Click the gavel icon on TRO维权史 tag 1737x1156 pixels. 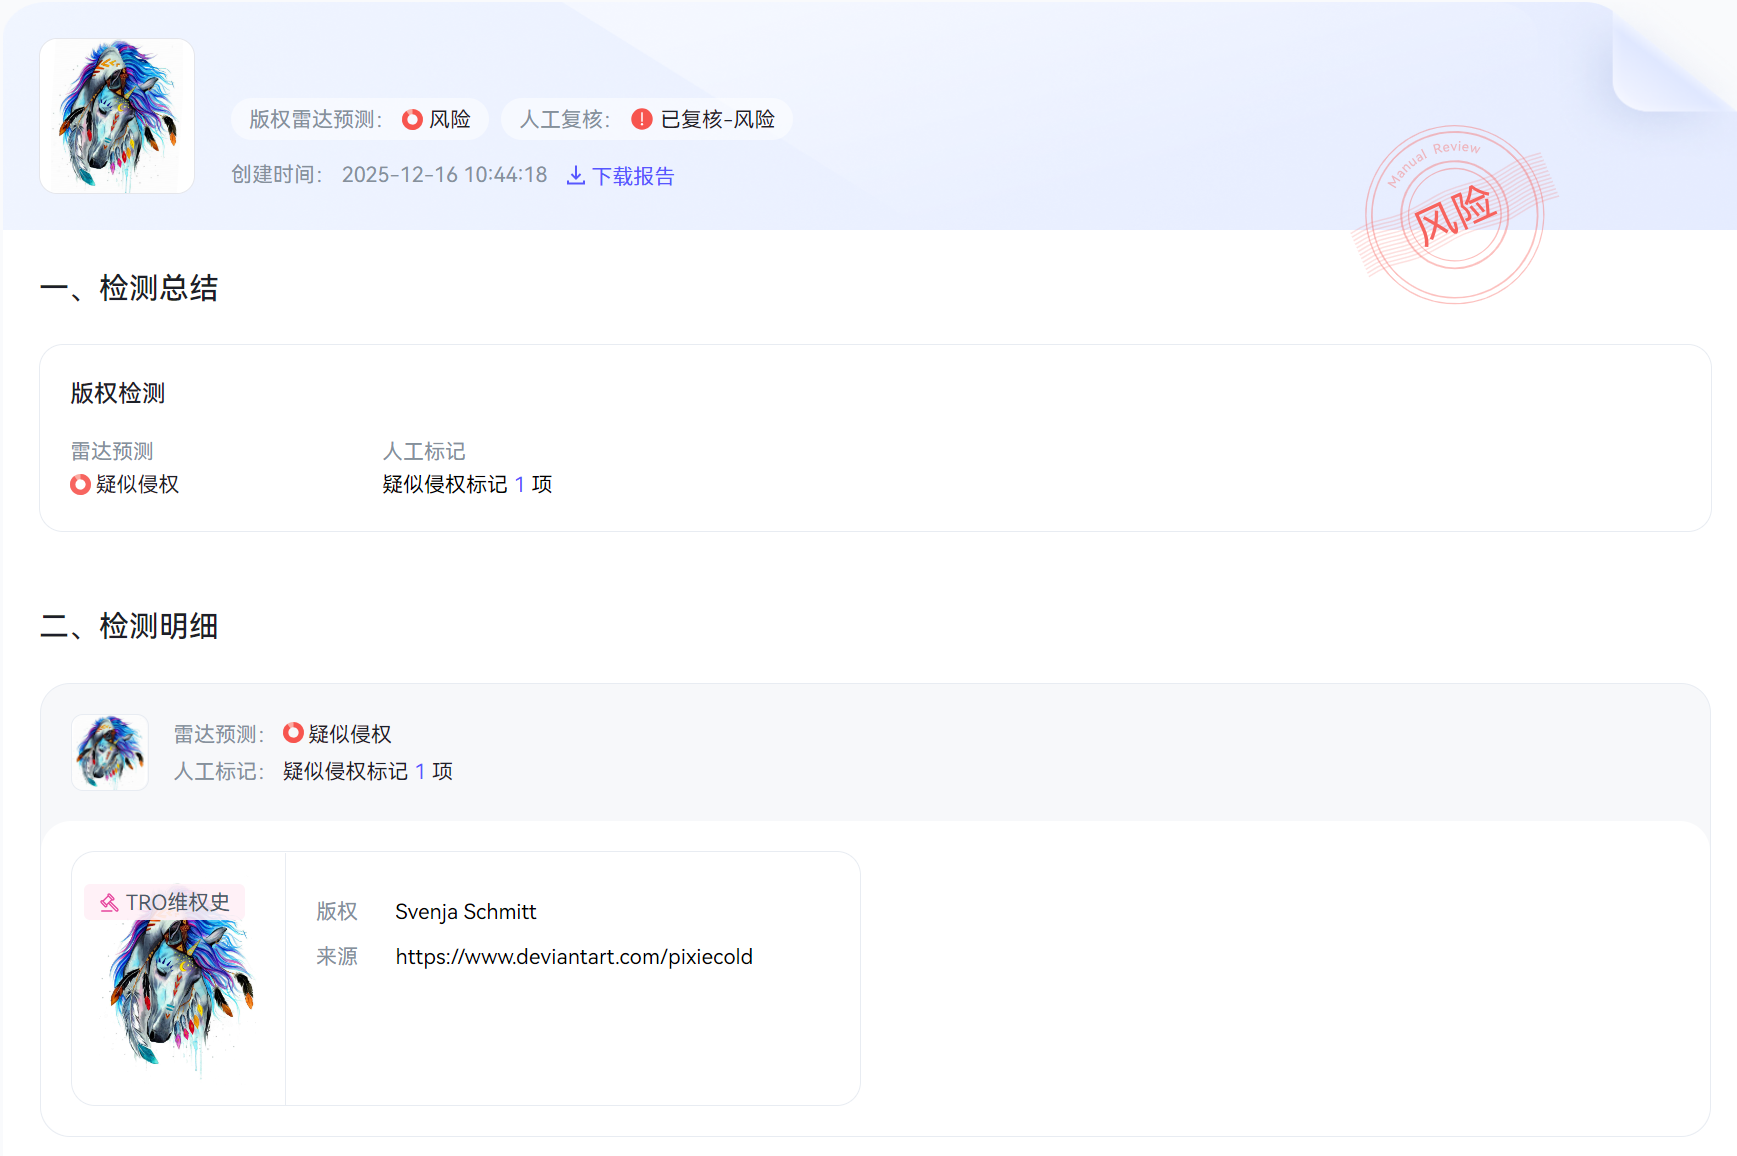pyautogui.click(x=109, y=903)
